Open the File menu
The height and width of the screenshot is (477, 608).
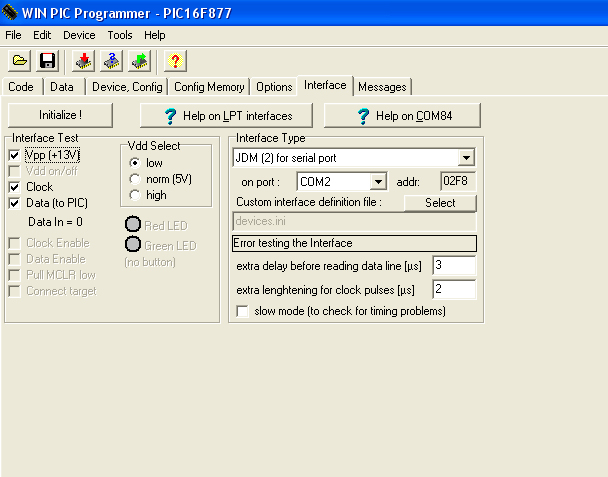[13, 35]
